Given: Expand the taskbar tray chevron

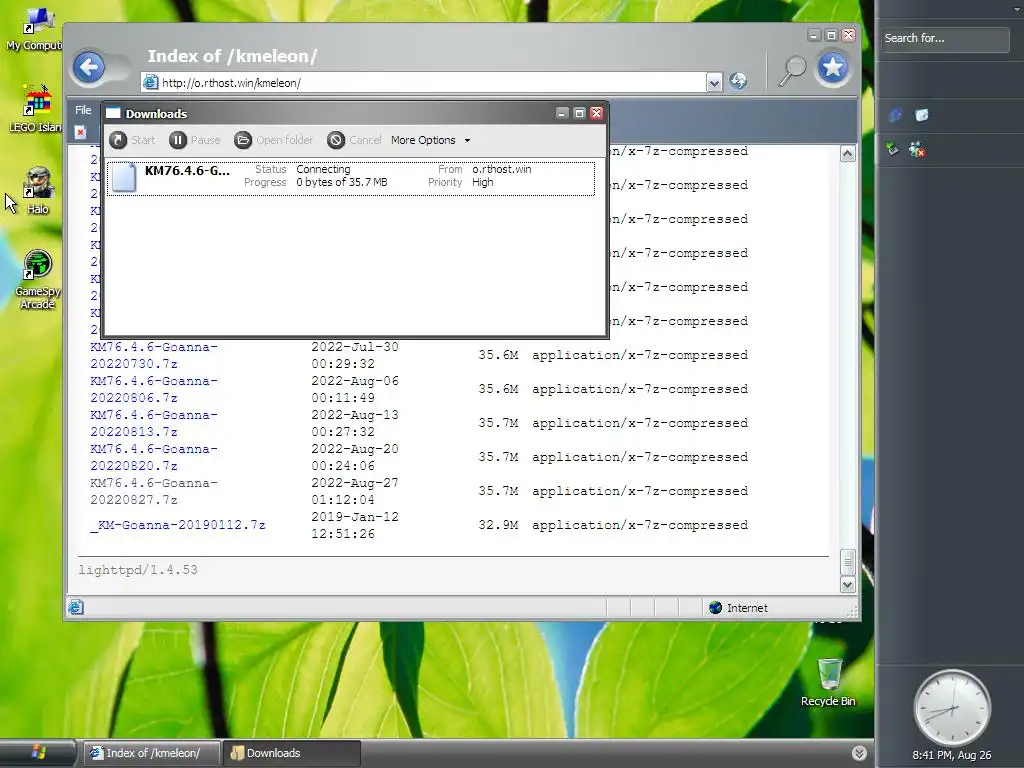Looking at the screenshot, I should click(859, 753).
